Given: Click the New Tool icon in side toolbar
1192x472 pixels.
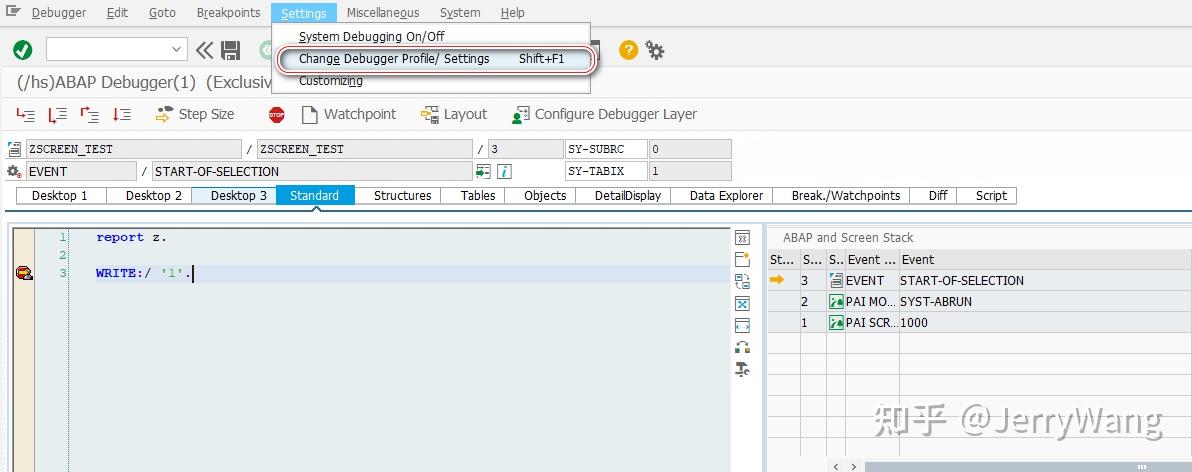Looking at the screenshot, I should pyautogui.click(x=743, y=260).
